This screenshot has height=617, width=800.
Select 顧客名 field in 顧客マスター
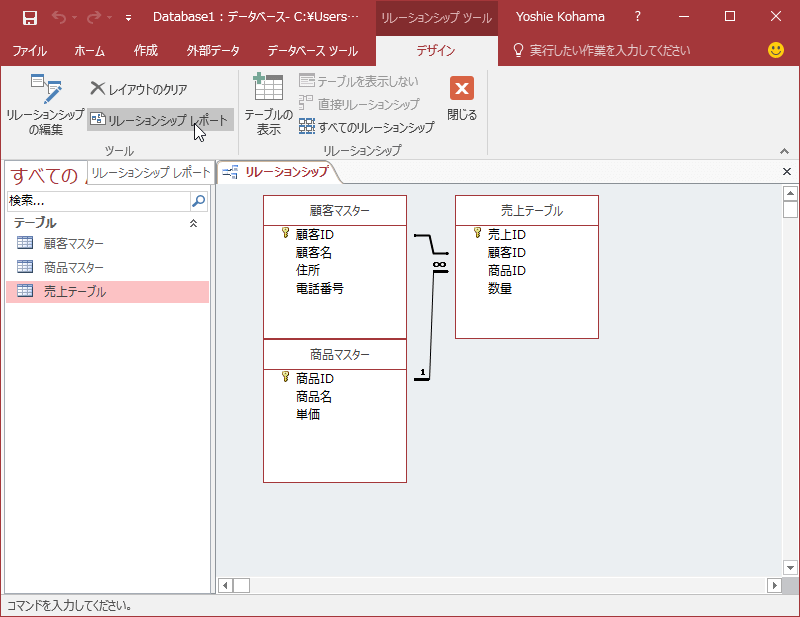(x=313, y=253)
